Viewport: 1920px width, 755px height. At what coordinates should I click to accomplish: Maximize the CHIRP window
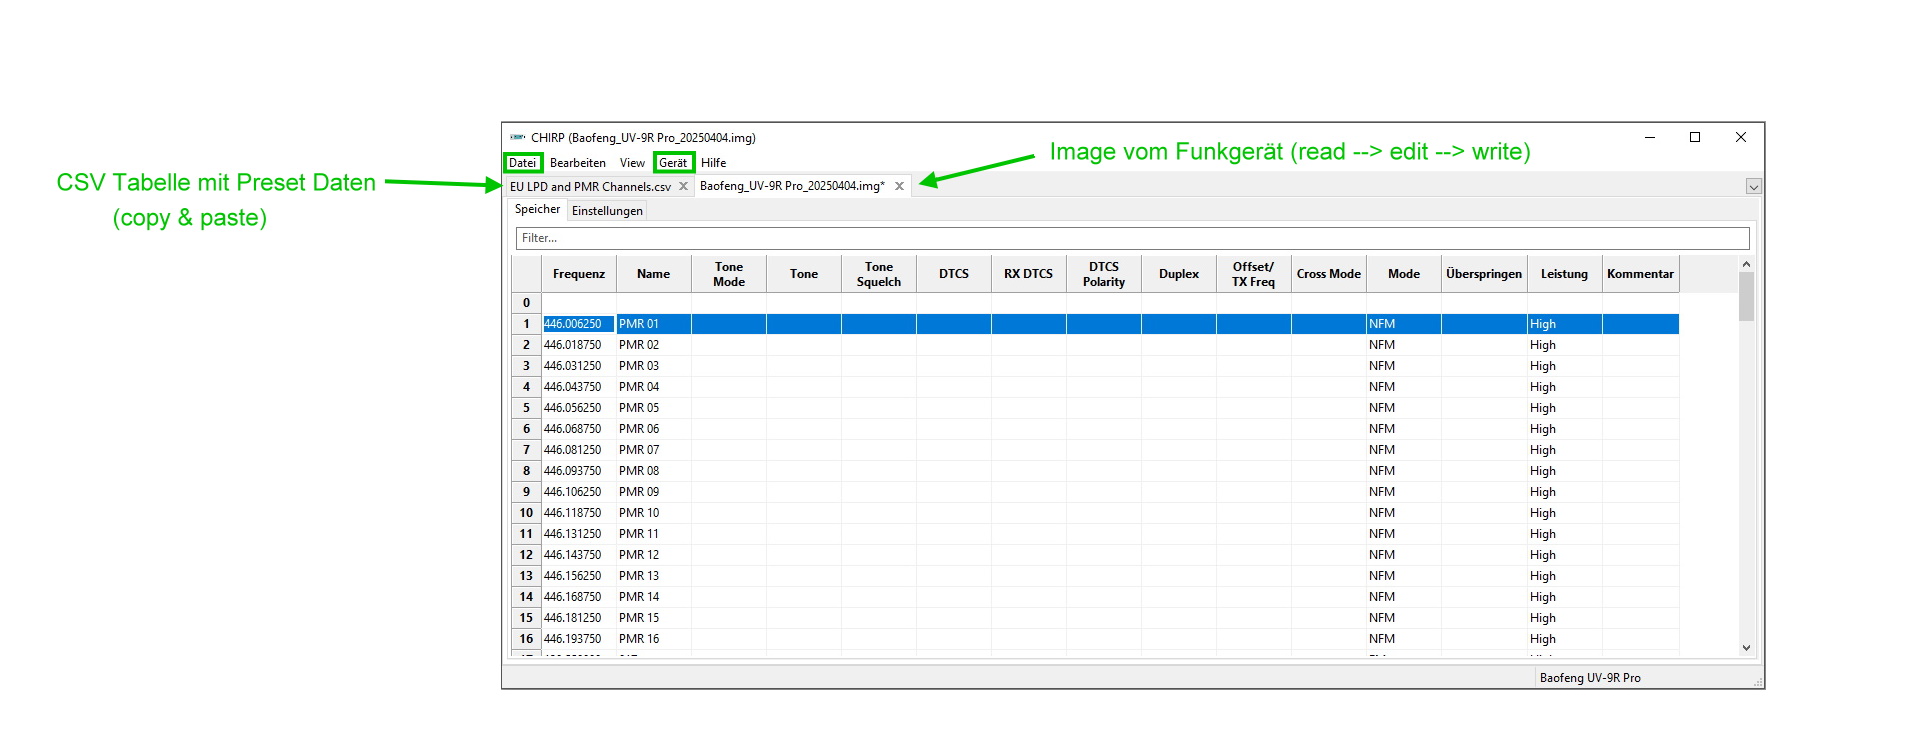click(1695, 137)
